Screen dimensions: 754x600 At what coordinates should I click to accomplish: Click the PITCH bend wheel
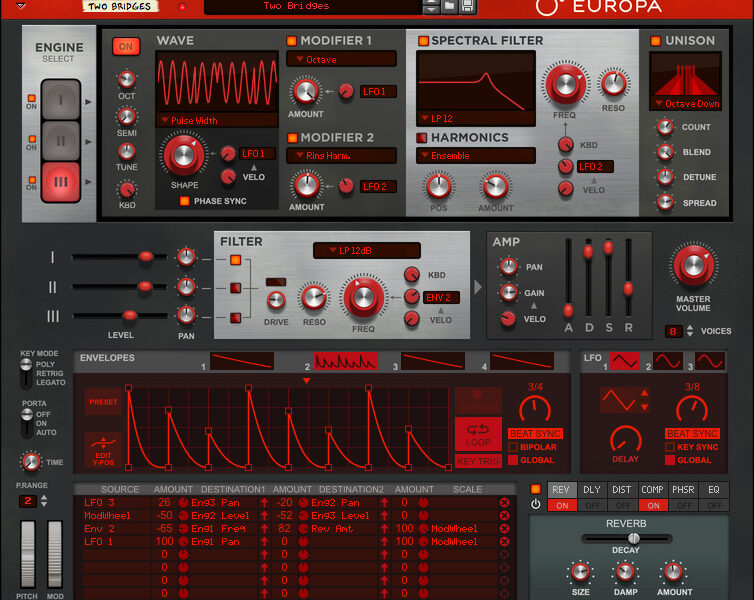pyautogui.click(x=27, y=553)
